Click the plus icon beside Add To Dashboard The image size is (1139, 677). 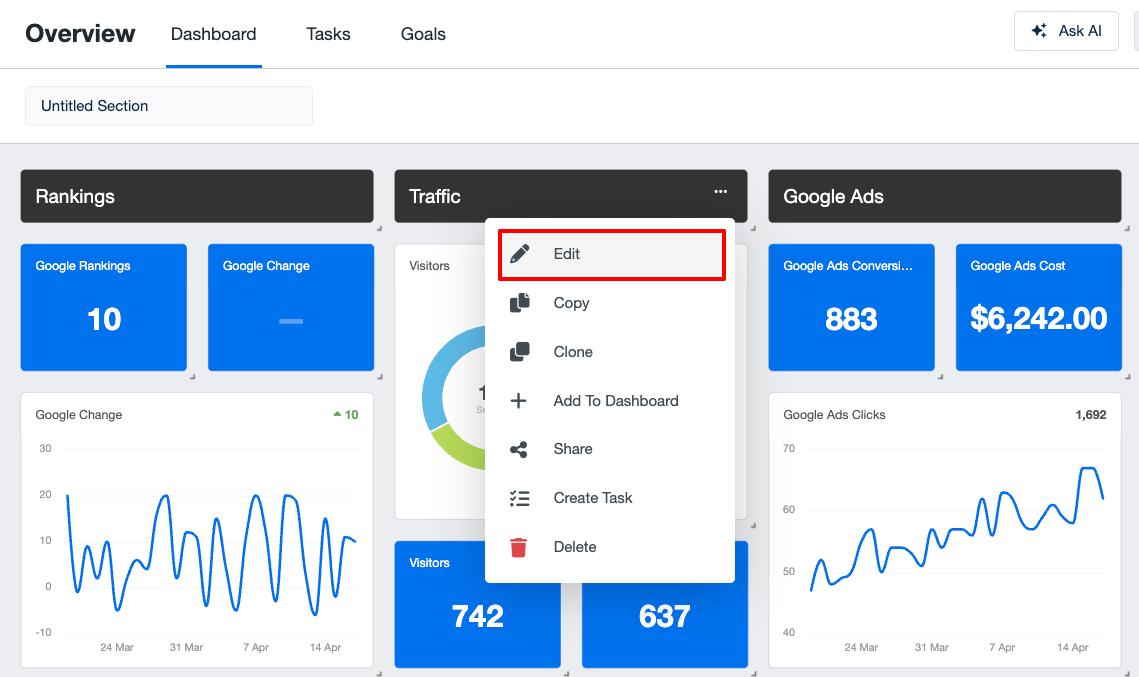[520, 400]
